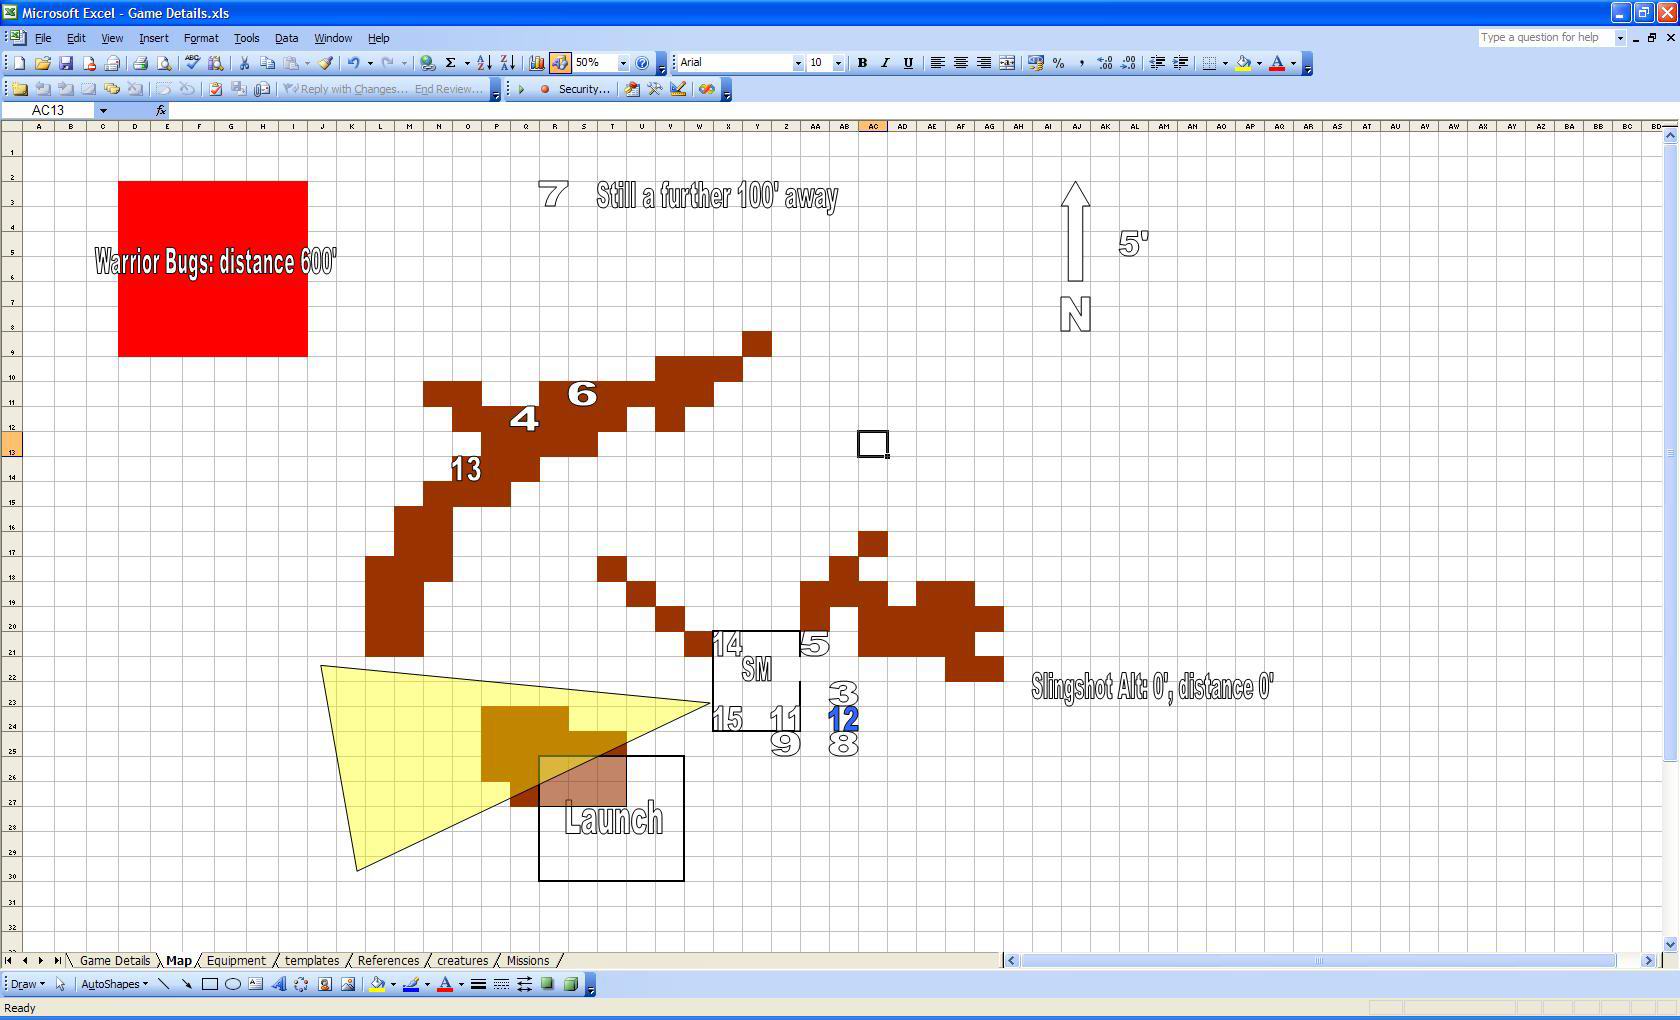Merge and center cells
Screen dimensions: 1680x1020
[x=1007, y=63]
